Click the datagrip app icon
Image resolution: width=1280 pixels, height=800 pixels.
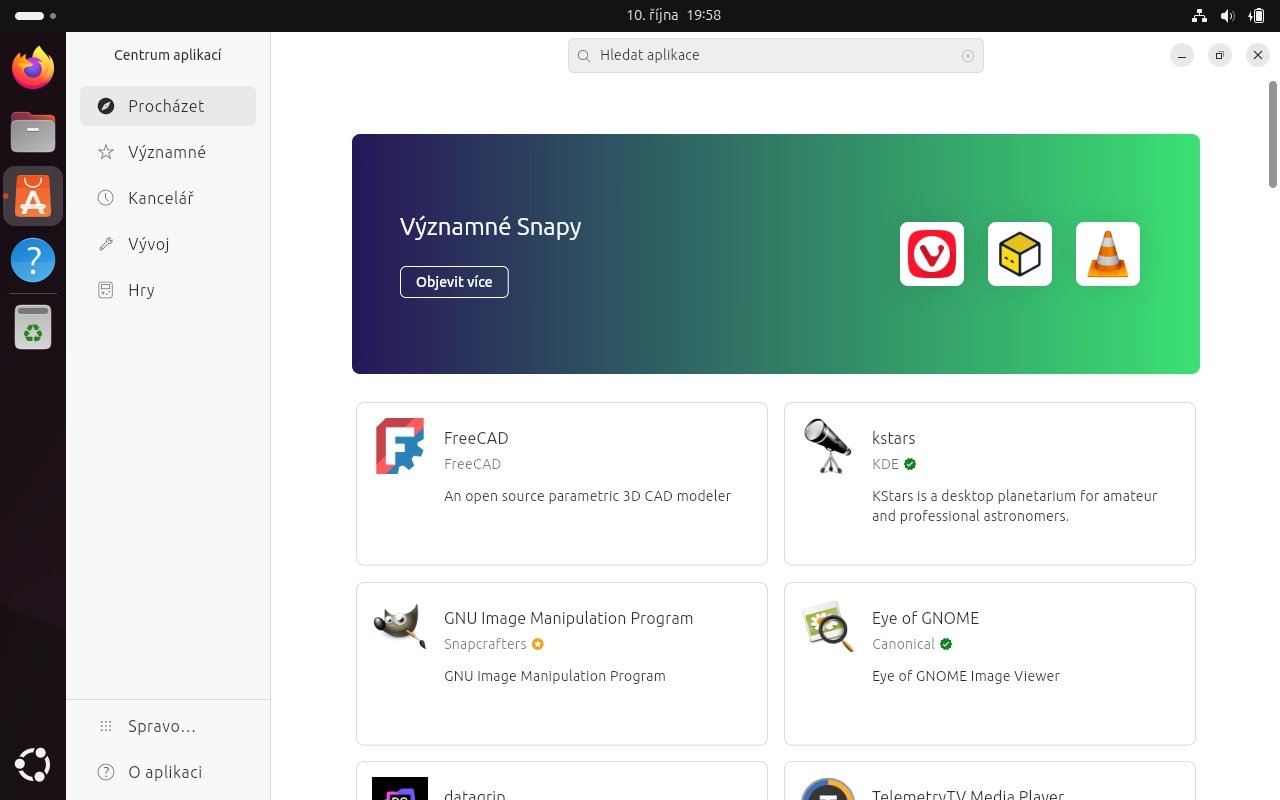pyautogui.click(x=400, y=789)
